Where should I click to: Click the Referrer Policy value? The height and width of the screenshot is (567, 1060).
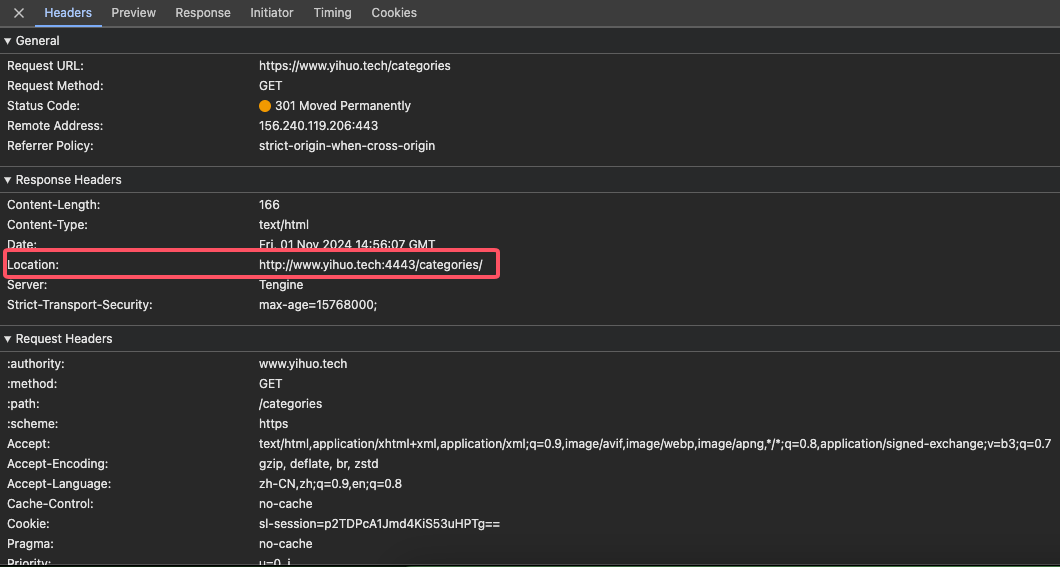[x=347, y=146]
